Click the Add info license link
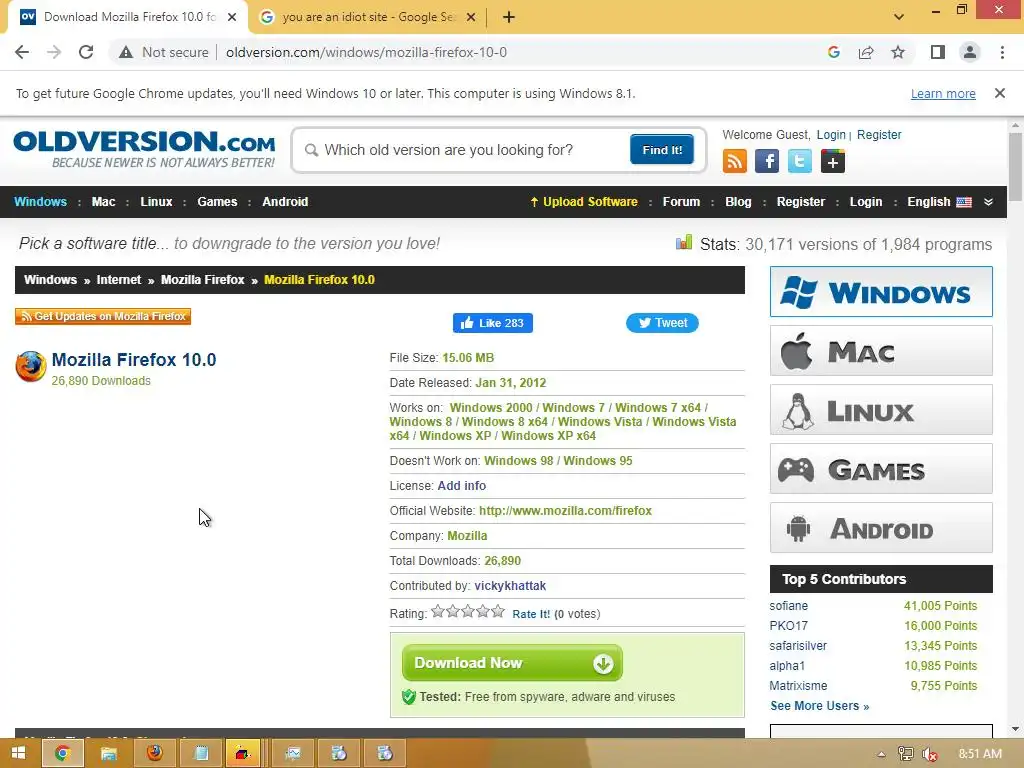 click(x=462, y=486)
